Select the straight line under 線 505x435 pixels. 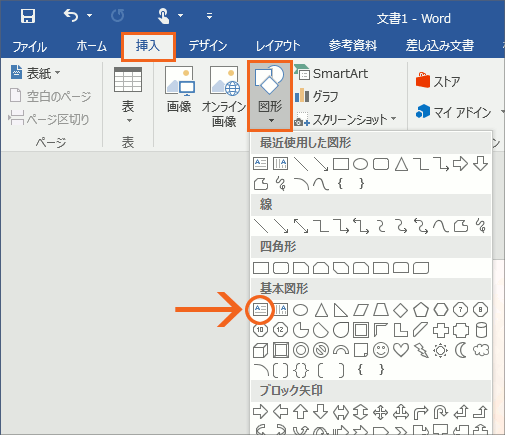[261, 226]
